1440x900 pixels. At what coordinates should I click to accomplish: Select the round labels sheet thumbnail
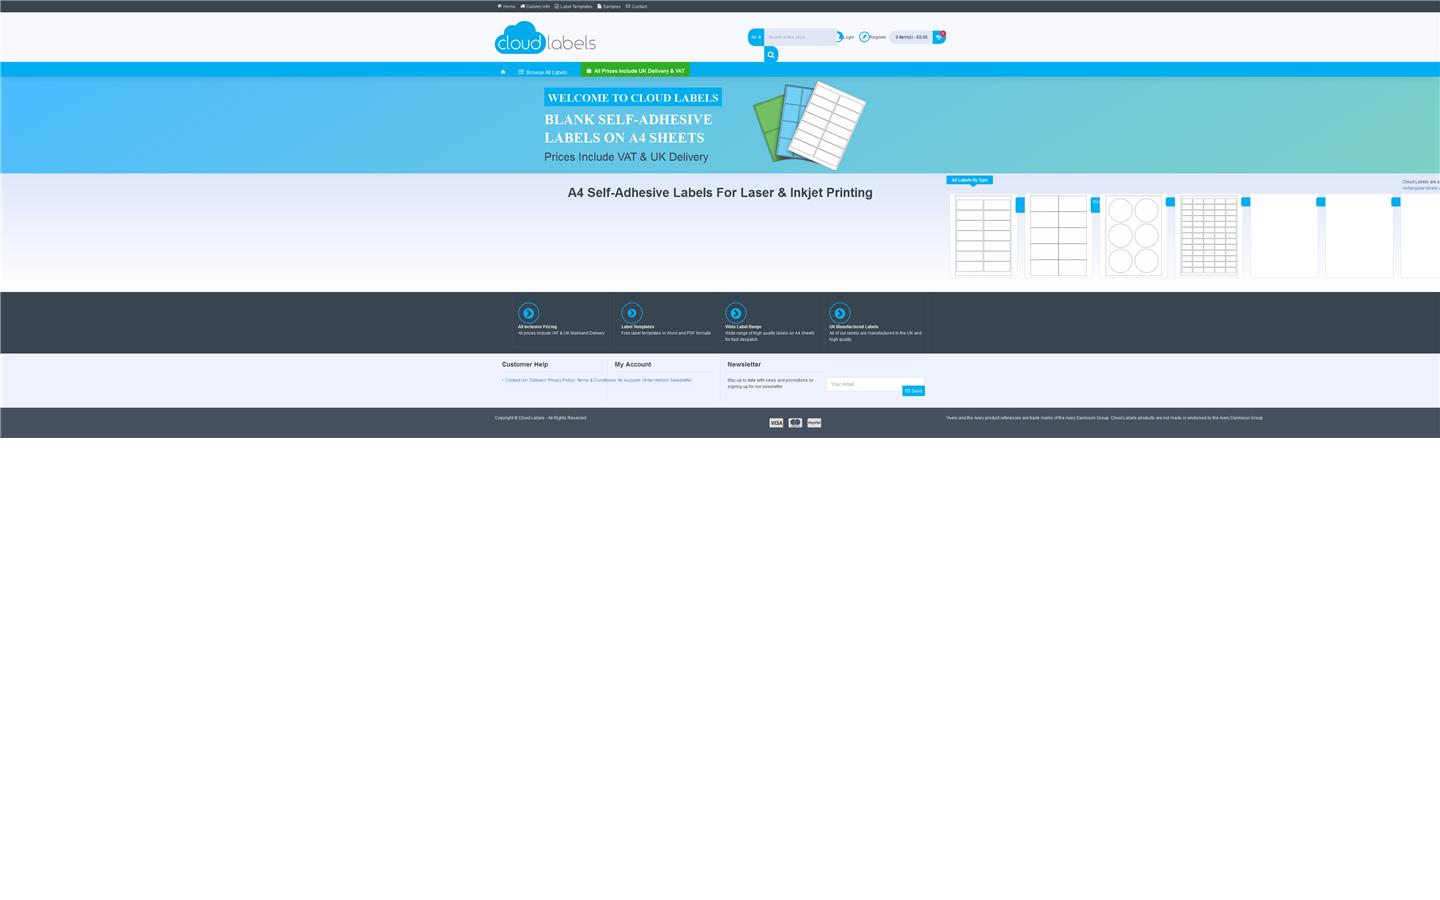(1133, 235)
